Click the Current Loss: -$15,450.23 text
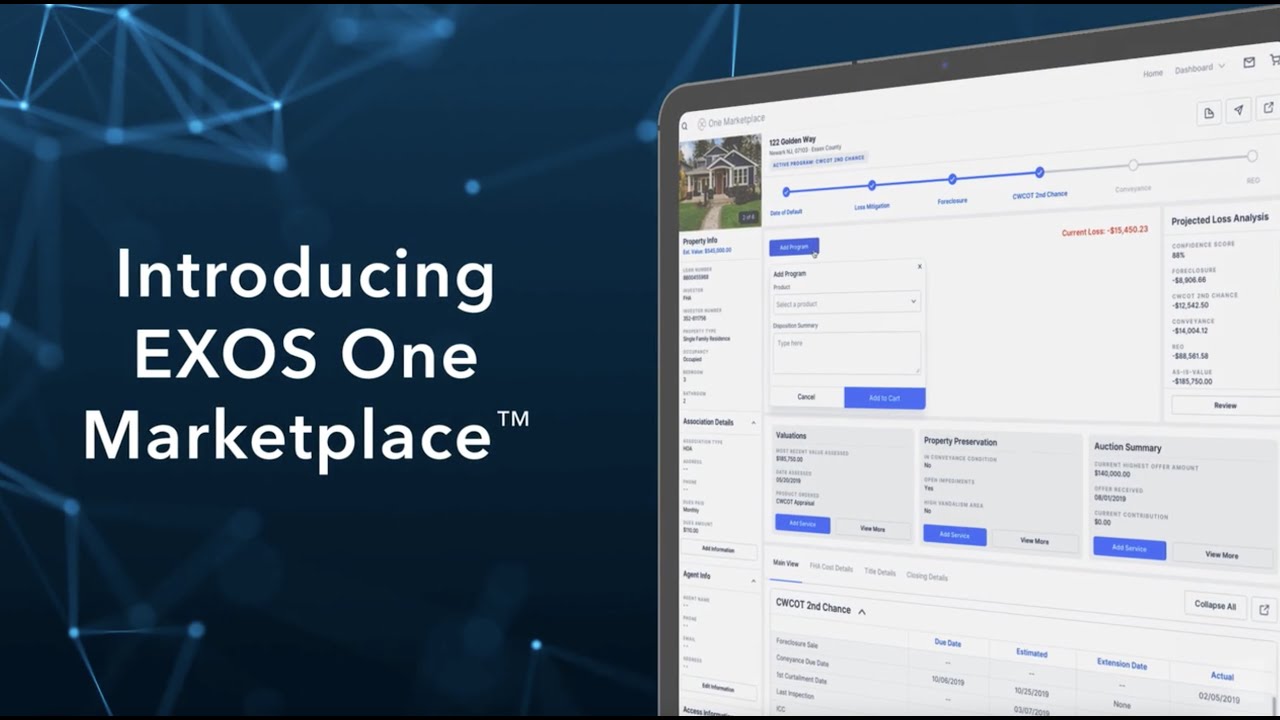The height and width of the screenshot is (720, 1280). (1104, 230)
